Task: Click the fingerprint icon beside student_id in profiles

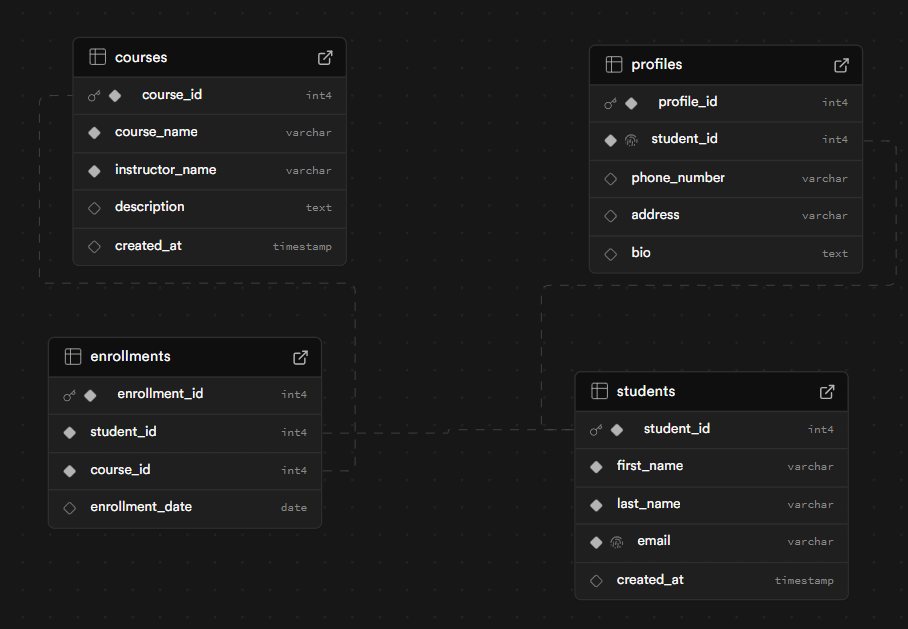Action: tap(631, 140)
